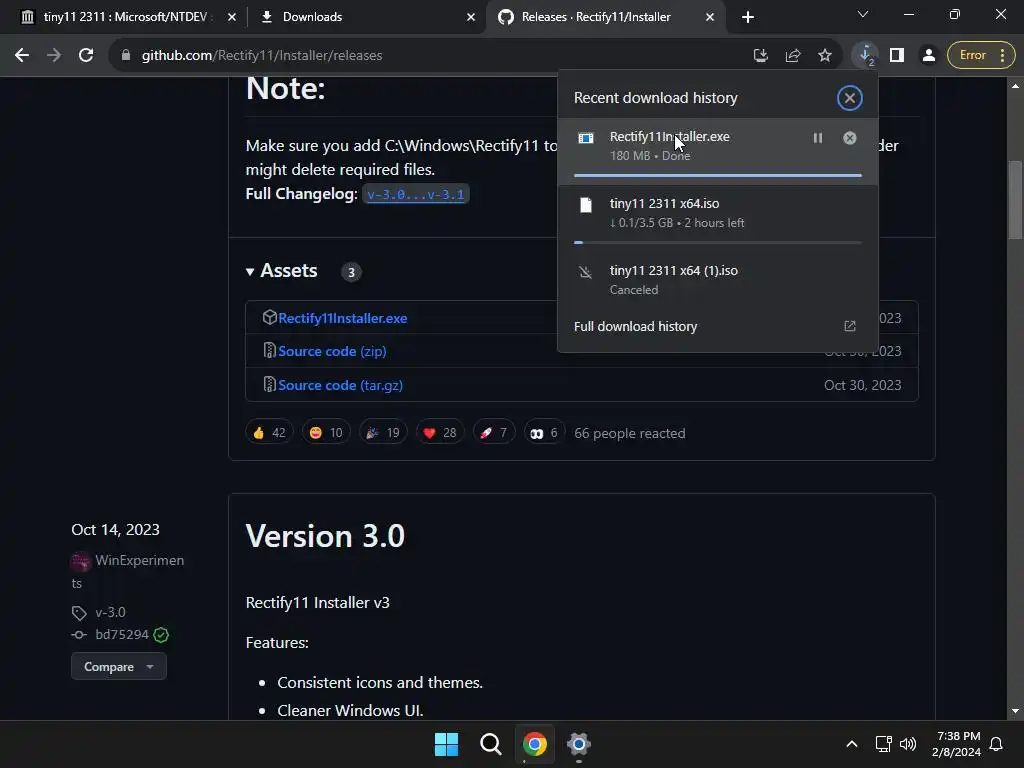Click the install app icon in address bar
The width and height of the screenshot is (1024, 768).
coord(761,56)
